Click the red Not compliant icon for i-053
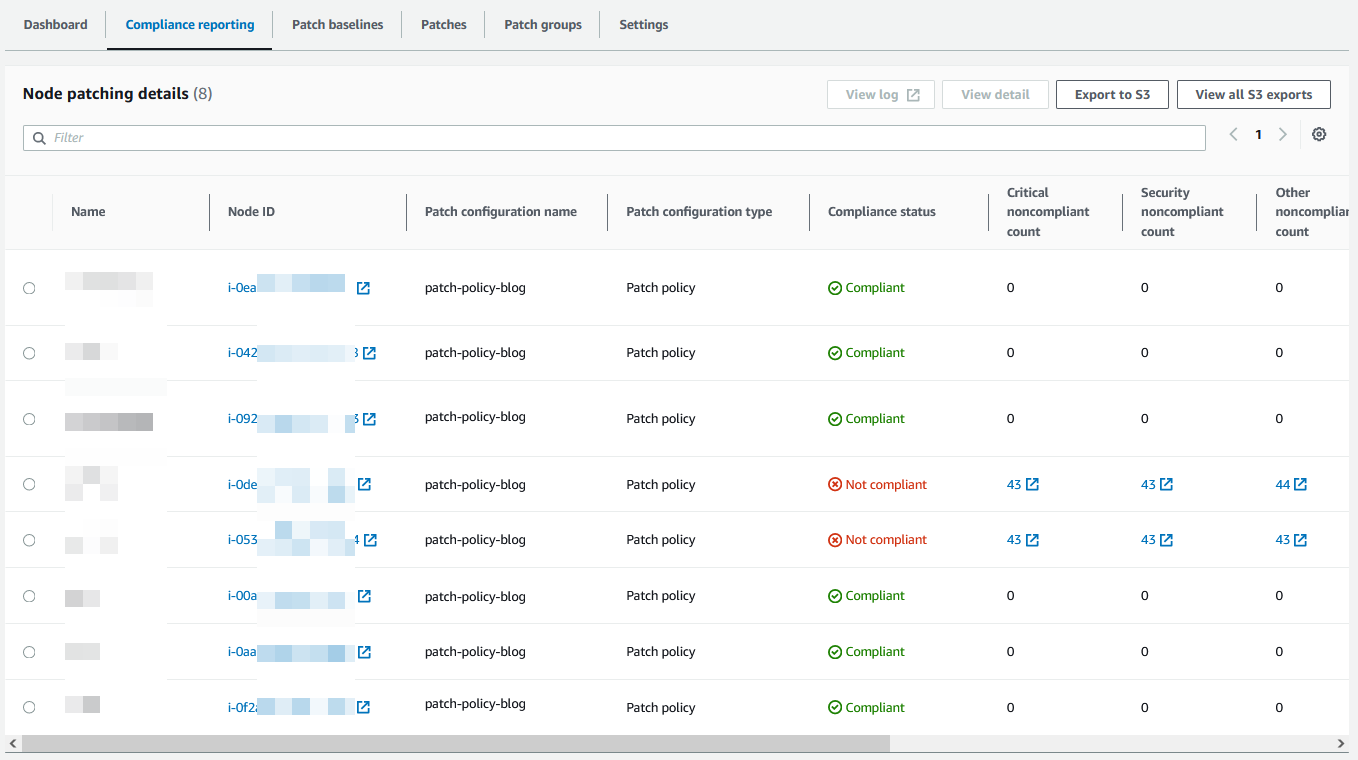The height and width of the screenshot is (760, 1358). pyautogui.click(x=835, y=539)
